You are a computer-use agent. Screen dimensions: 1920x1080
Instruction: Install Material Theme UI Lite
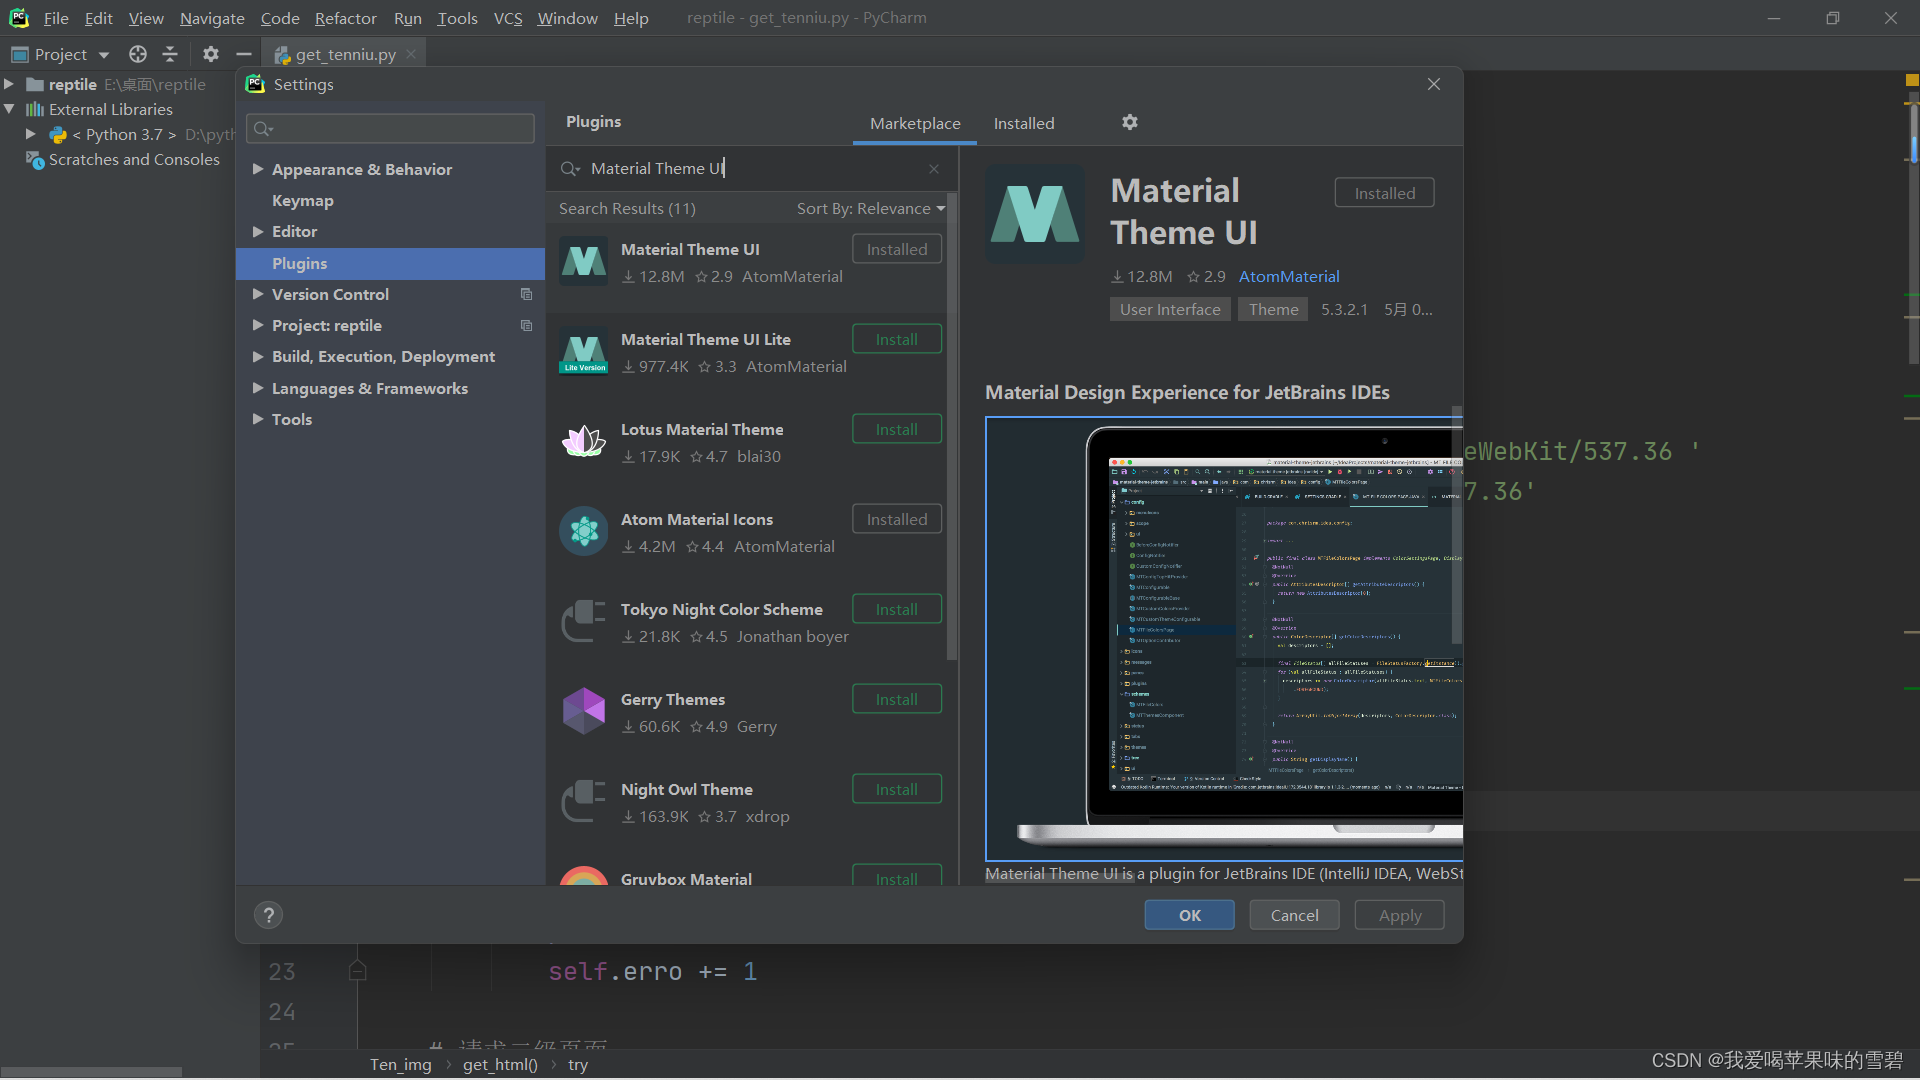[x=896, y=339]
